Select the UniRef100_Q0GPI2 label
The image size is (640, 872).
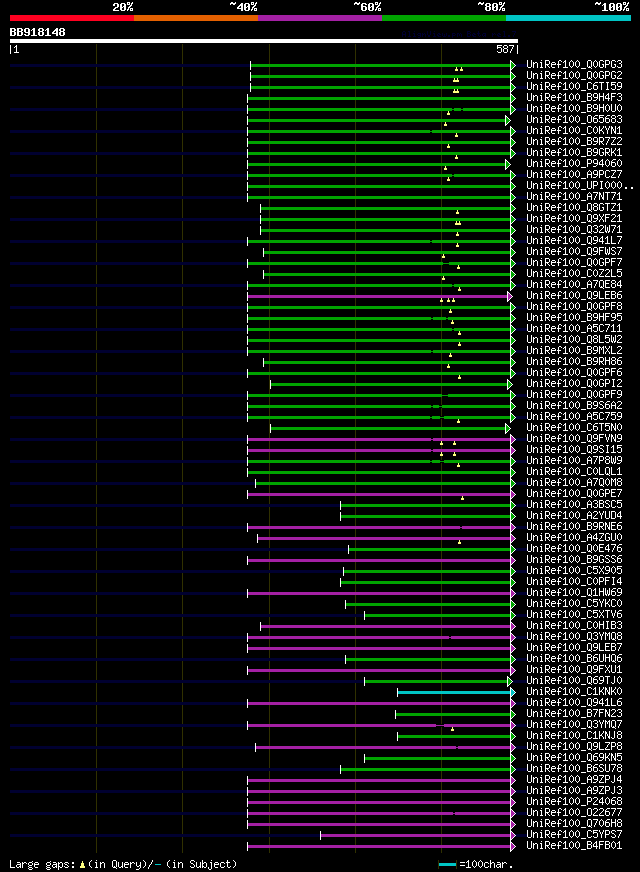pyautogui.click(x=574, y=384)
